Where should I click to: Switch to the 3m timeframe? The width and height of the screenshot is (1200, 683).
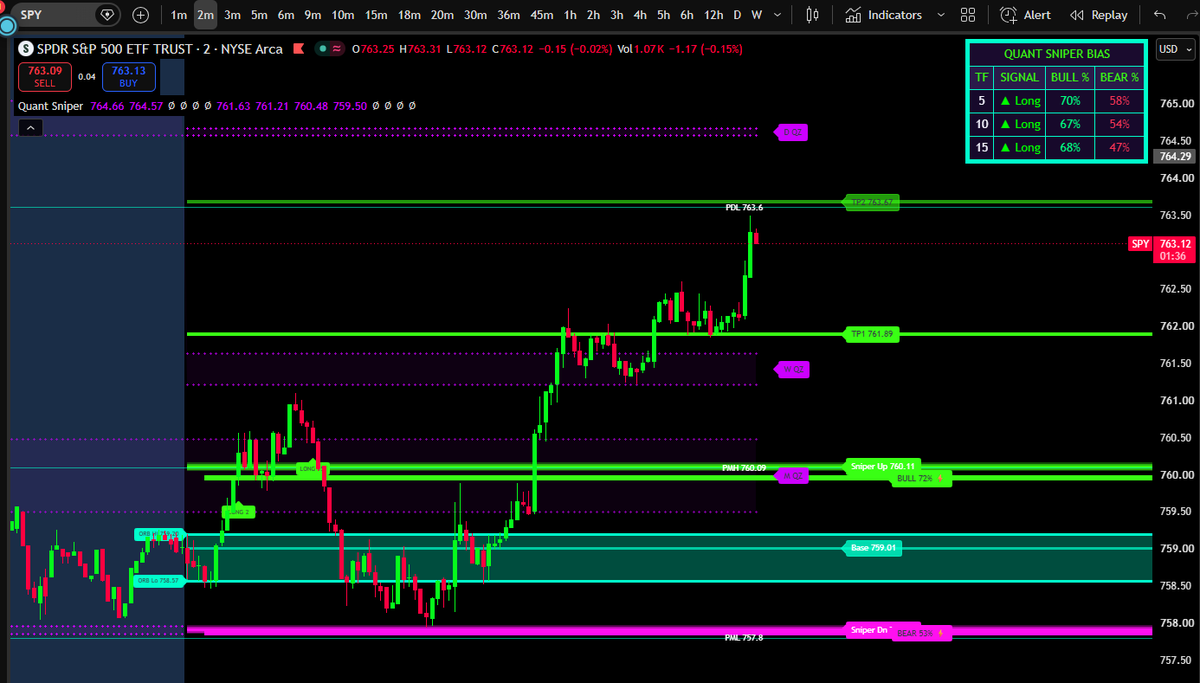pos(232,15)
